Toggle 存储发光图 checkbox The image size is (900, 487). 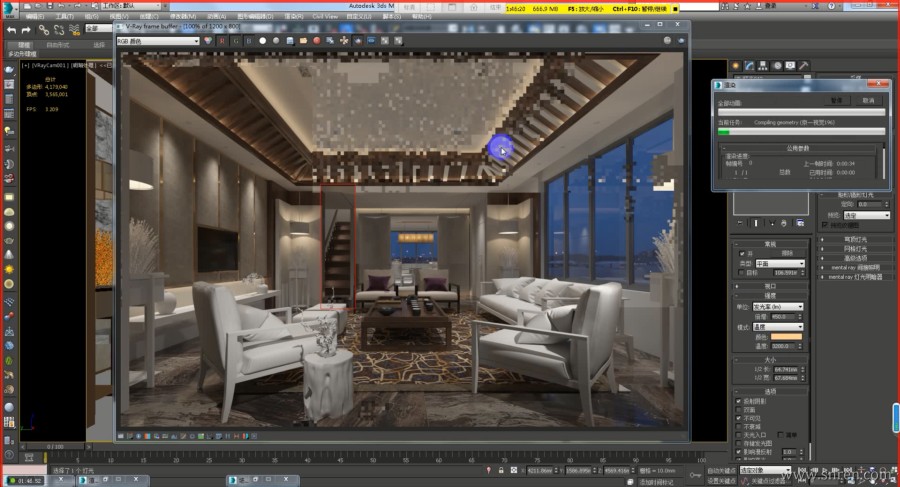[x=739, y=443]
